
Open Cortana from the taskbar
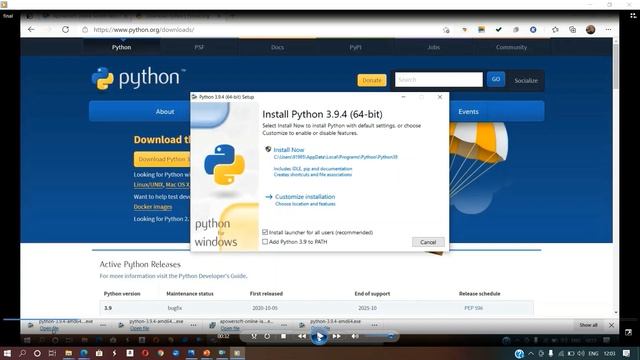coord(37,353)
